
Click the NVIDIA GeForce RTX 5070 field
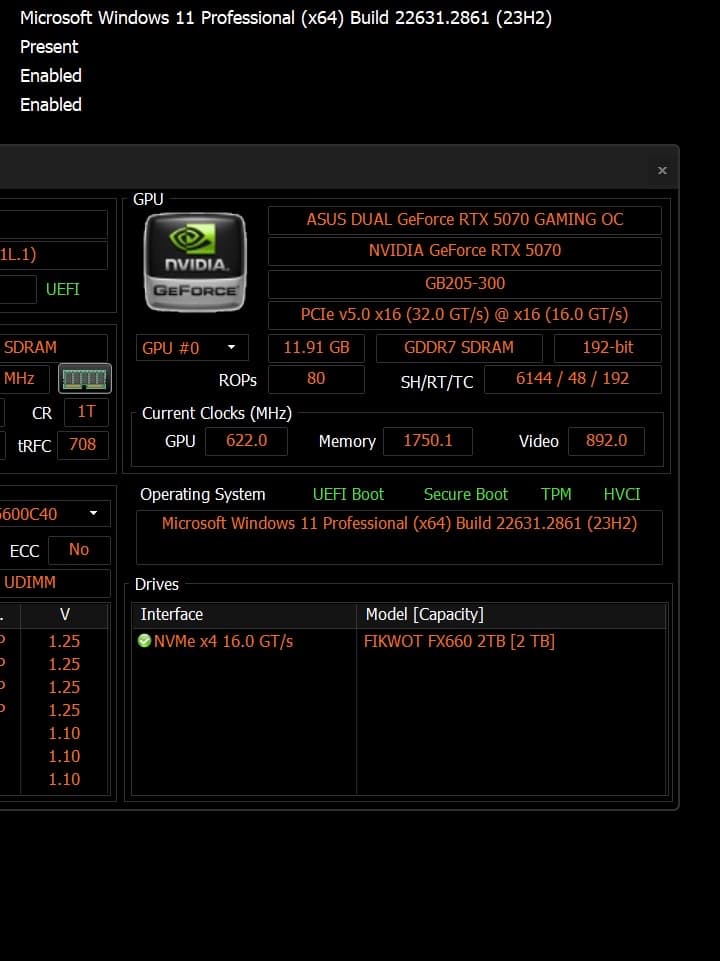(x=464, y=251)
